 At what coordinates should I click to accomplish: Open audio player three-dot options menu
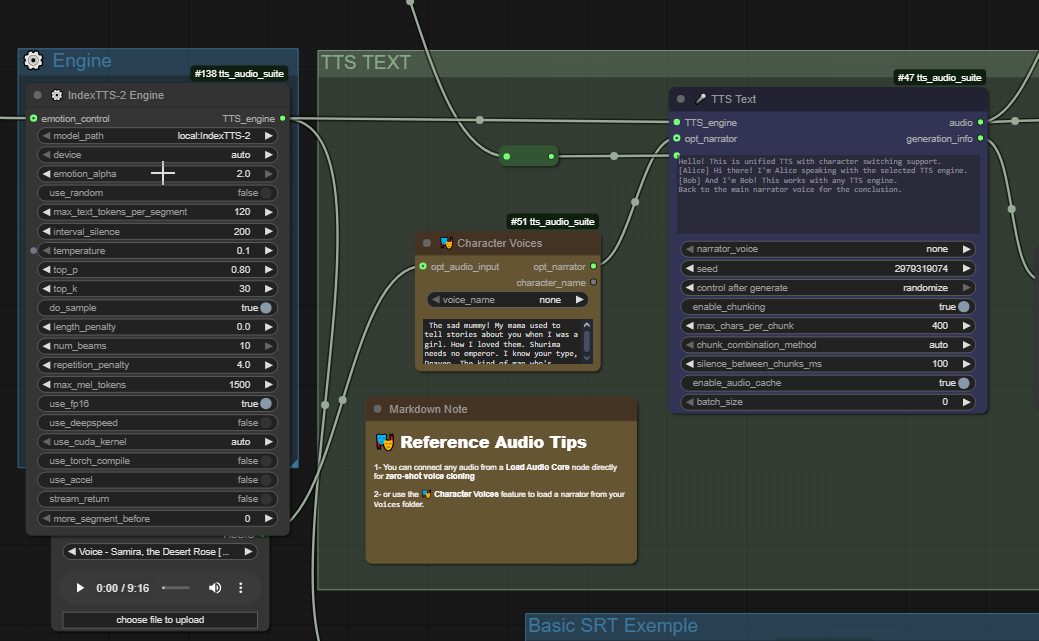[x=241, y=588]
